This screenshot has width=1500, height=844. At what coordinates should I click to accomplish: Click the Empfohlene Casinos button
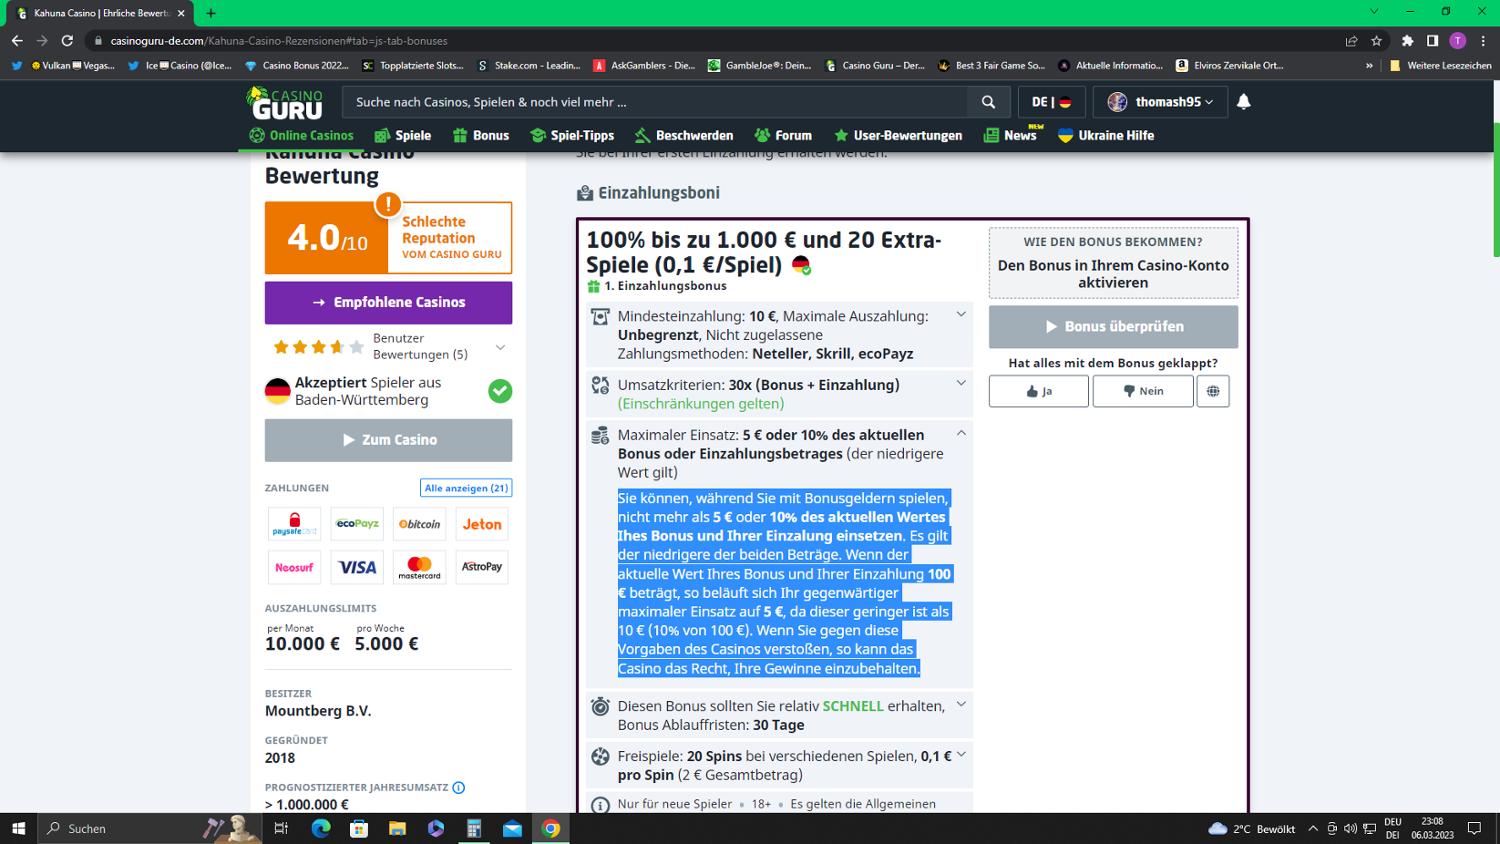(388, 302)
